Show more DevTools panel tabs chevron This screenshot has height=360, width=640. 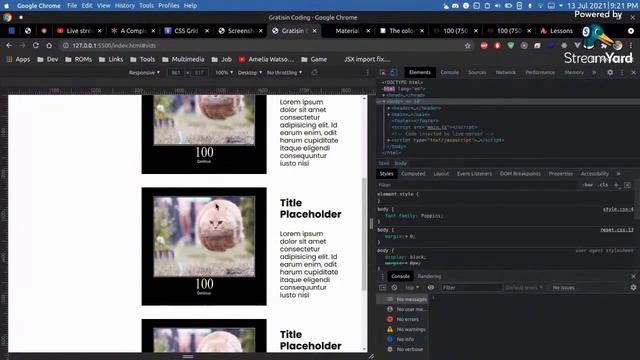coord(594,72)
